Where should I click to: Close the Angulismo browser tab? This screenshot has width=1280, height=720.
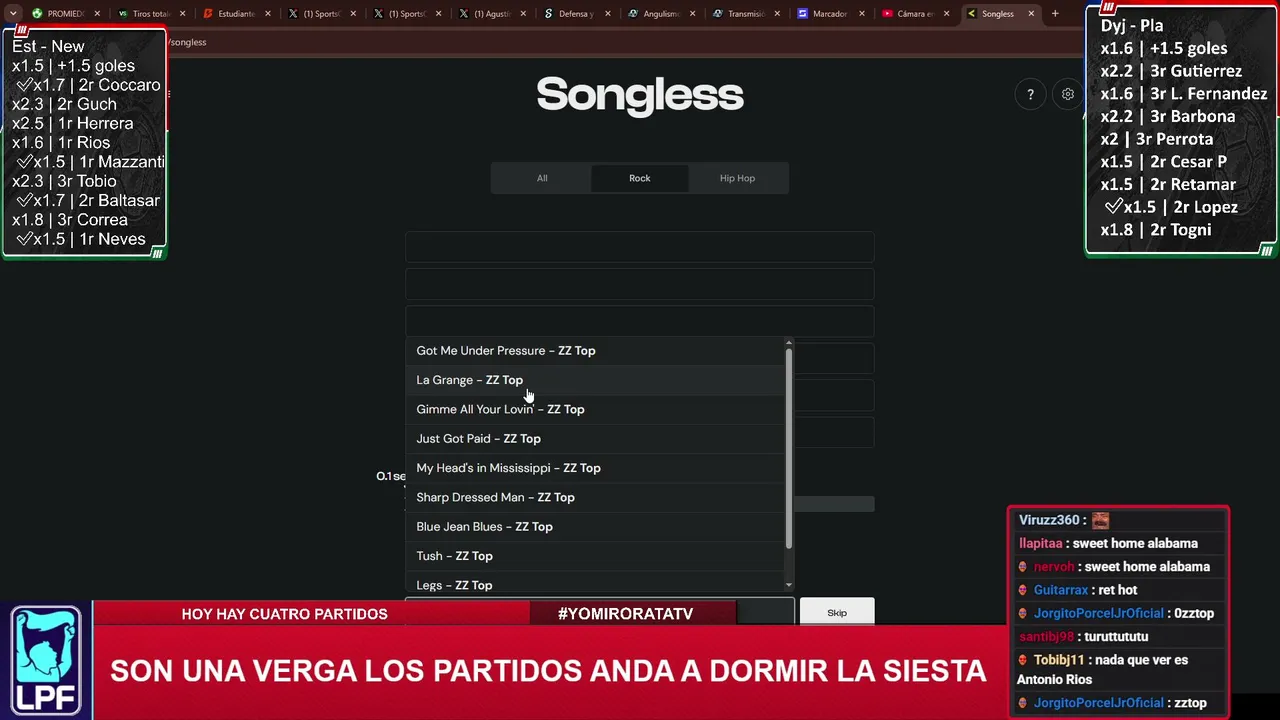[x=692, y=14]
